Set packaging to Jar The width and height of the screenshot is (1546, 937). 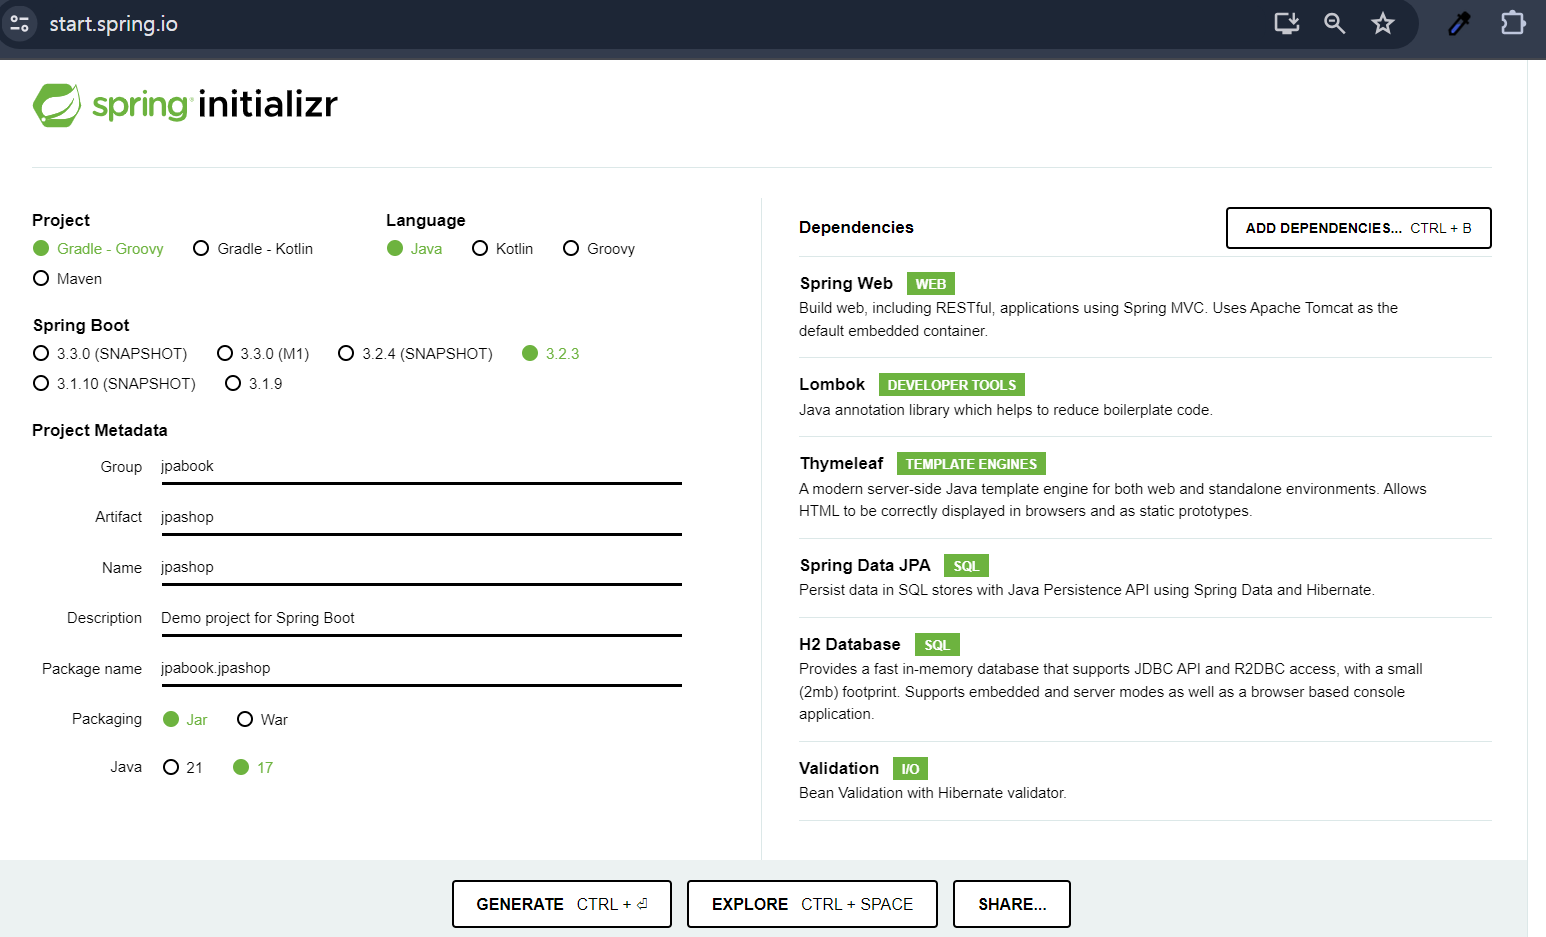185,720
